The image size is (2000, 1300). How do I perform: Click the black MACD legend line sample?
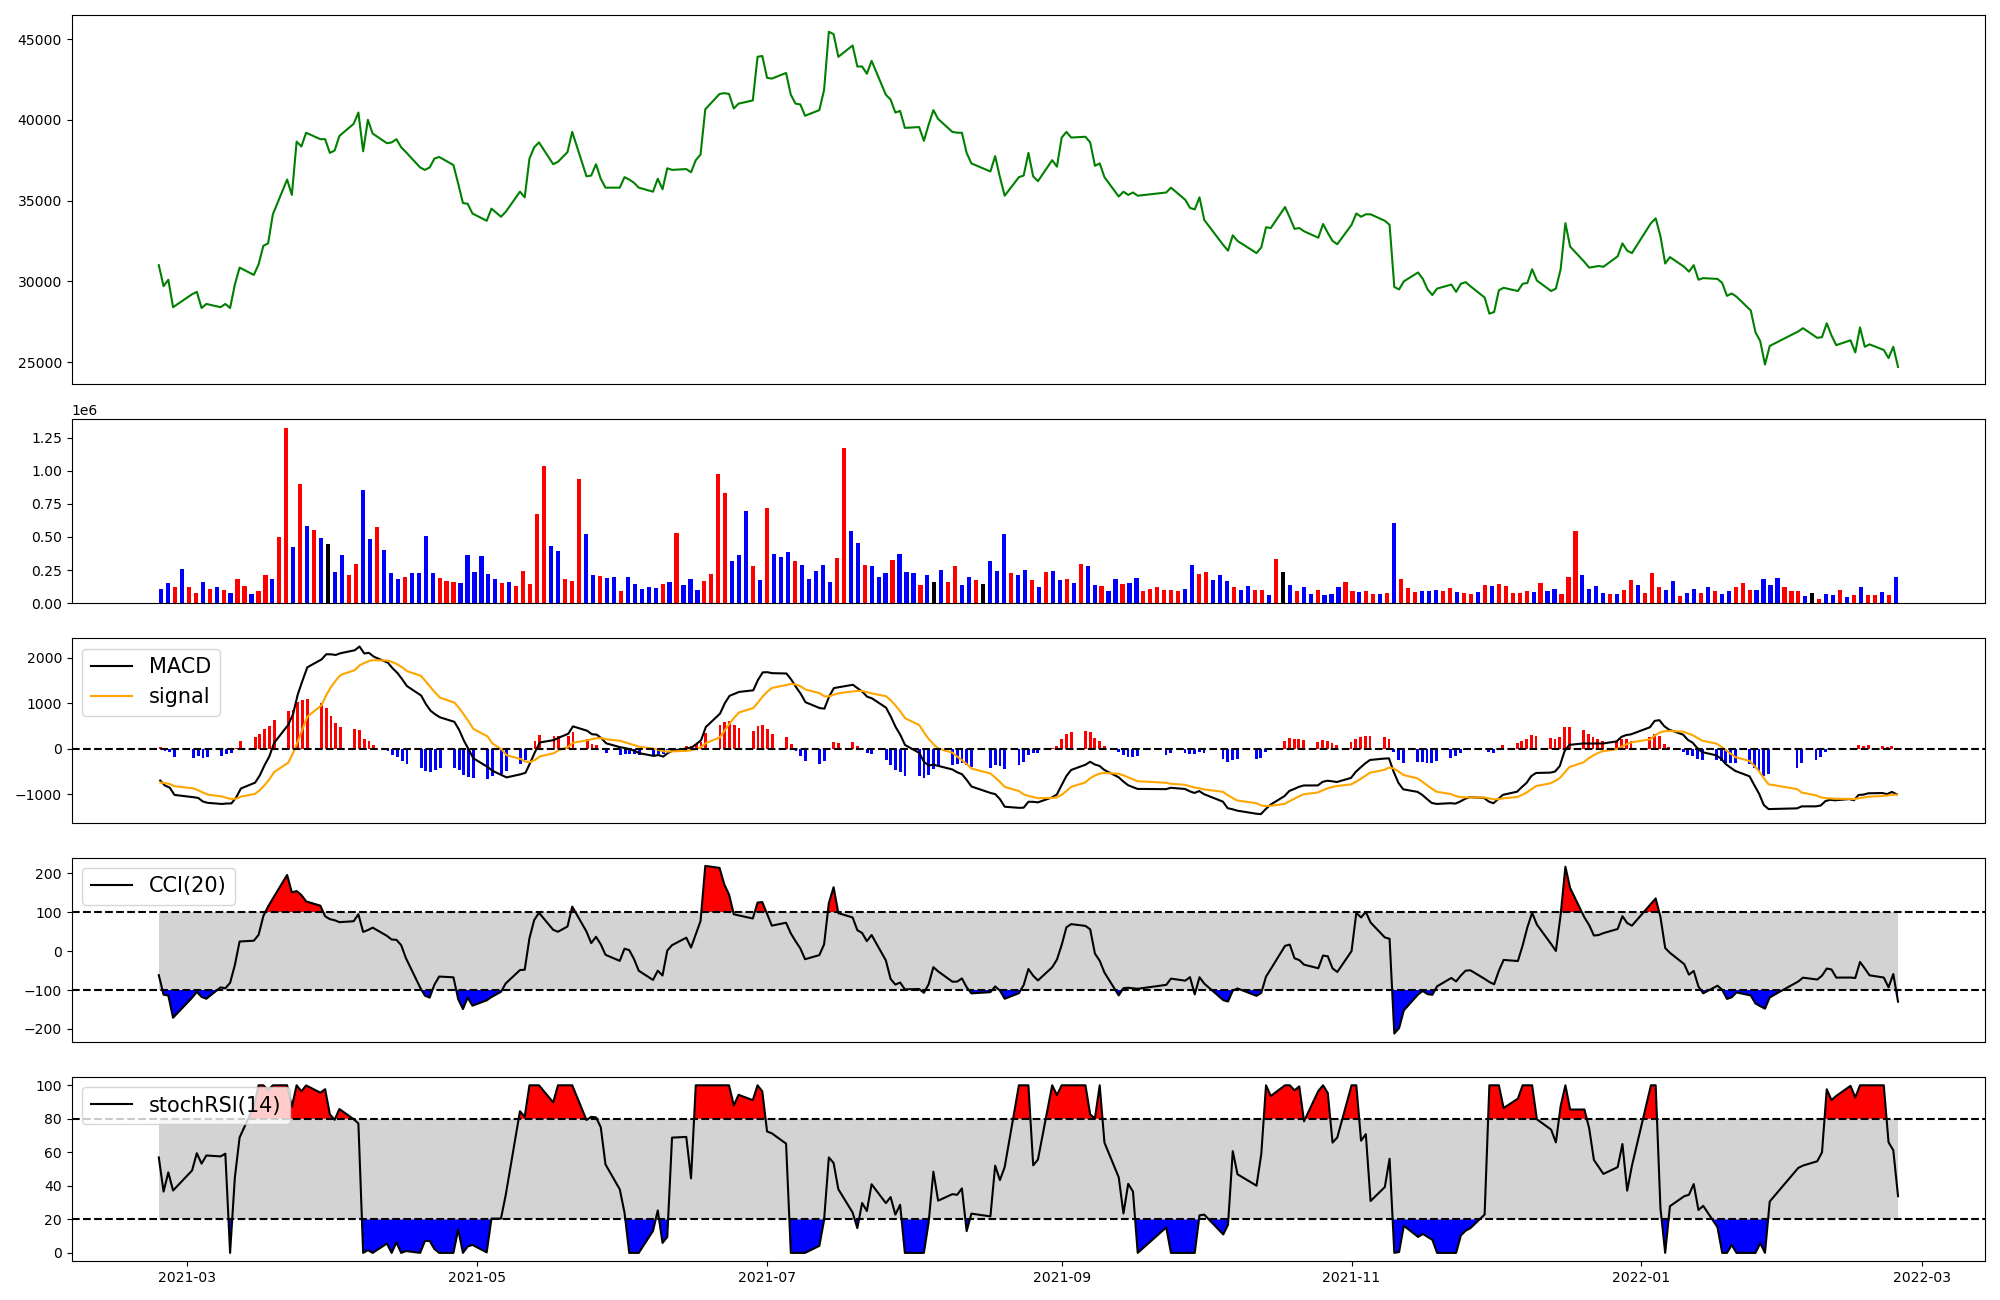point(113,666)
